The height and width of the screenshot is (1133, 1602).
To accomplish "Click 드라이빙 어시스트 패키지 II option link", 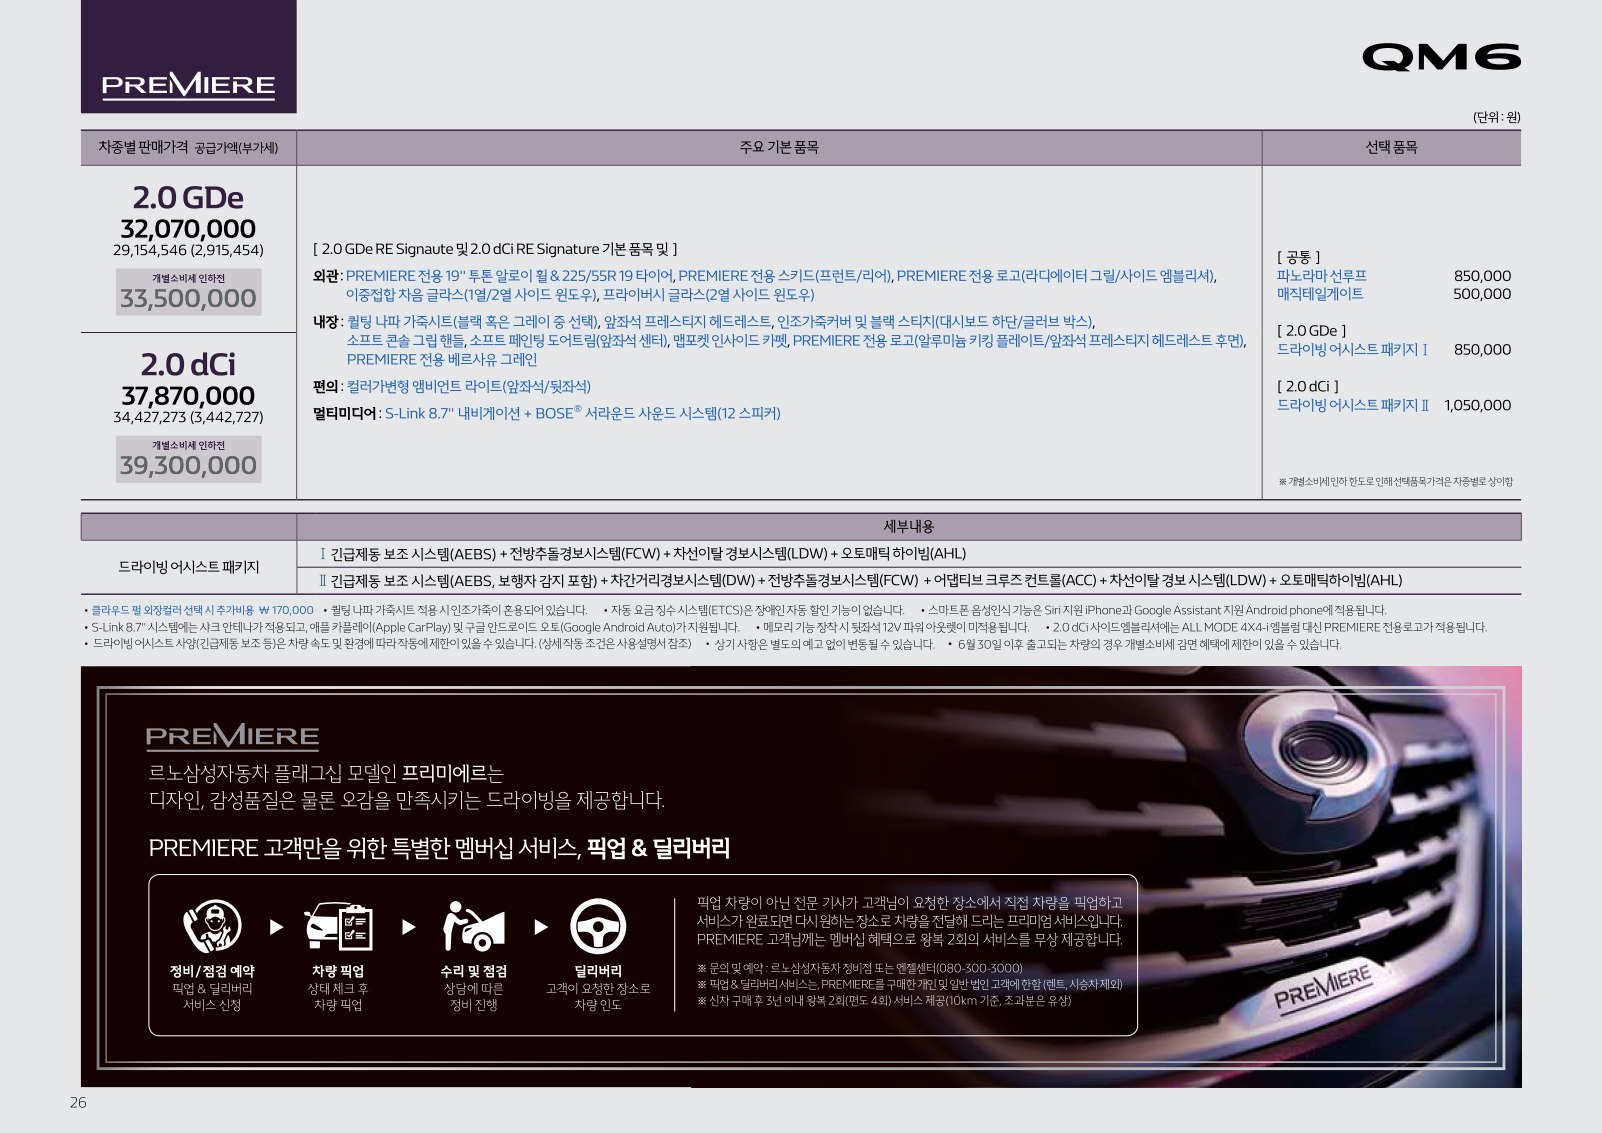I will pos(1352,405).
